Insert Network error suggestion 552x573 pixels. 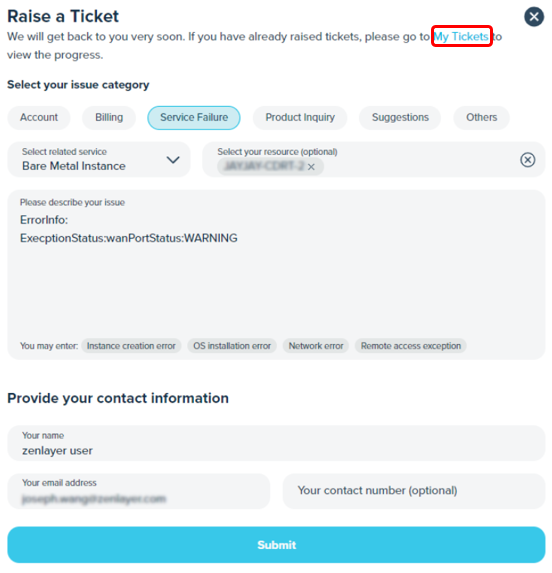(x=316, y=346)
